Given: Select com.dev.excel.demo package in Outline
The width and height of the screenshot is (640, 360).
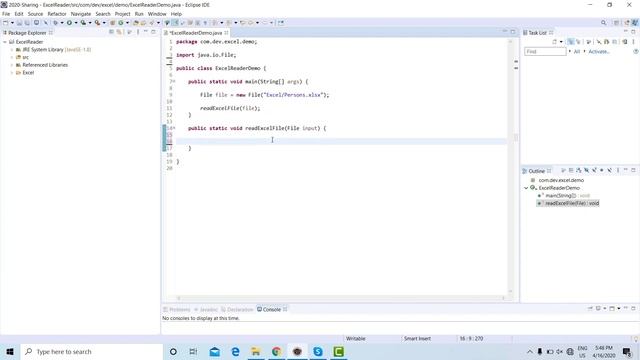Looking at the screenshot, I should (558, 180).
